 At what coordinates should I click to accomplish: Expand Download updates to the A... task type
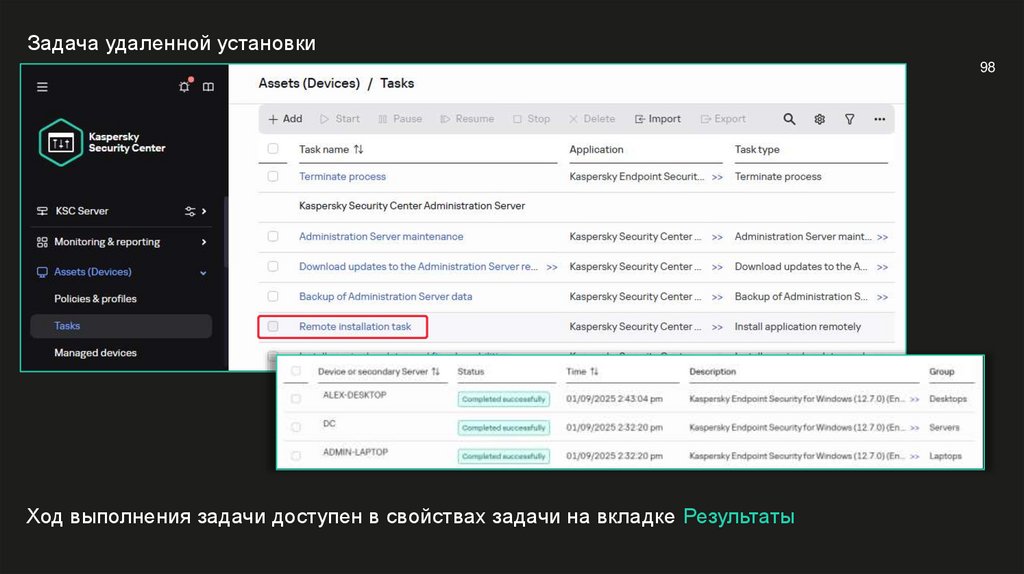coord(882,267)
